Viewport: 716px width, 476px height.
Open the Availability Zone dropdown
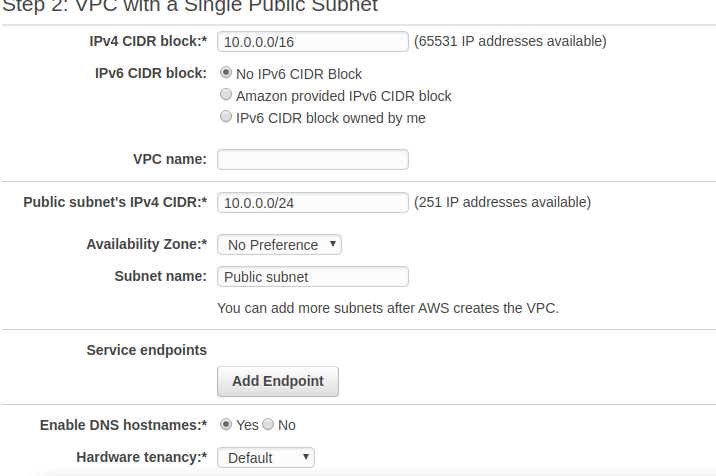coord(279,245)
